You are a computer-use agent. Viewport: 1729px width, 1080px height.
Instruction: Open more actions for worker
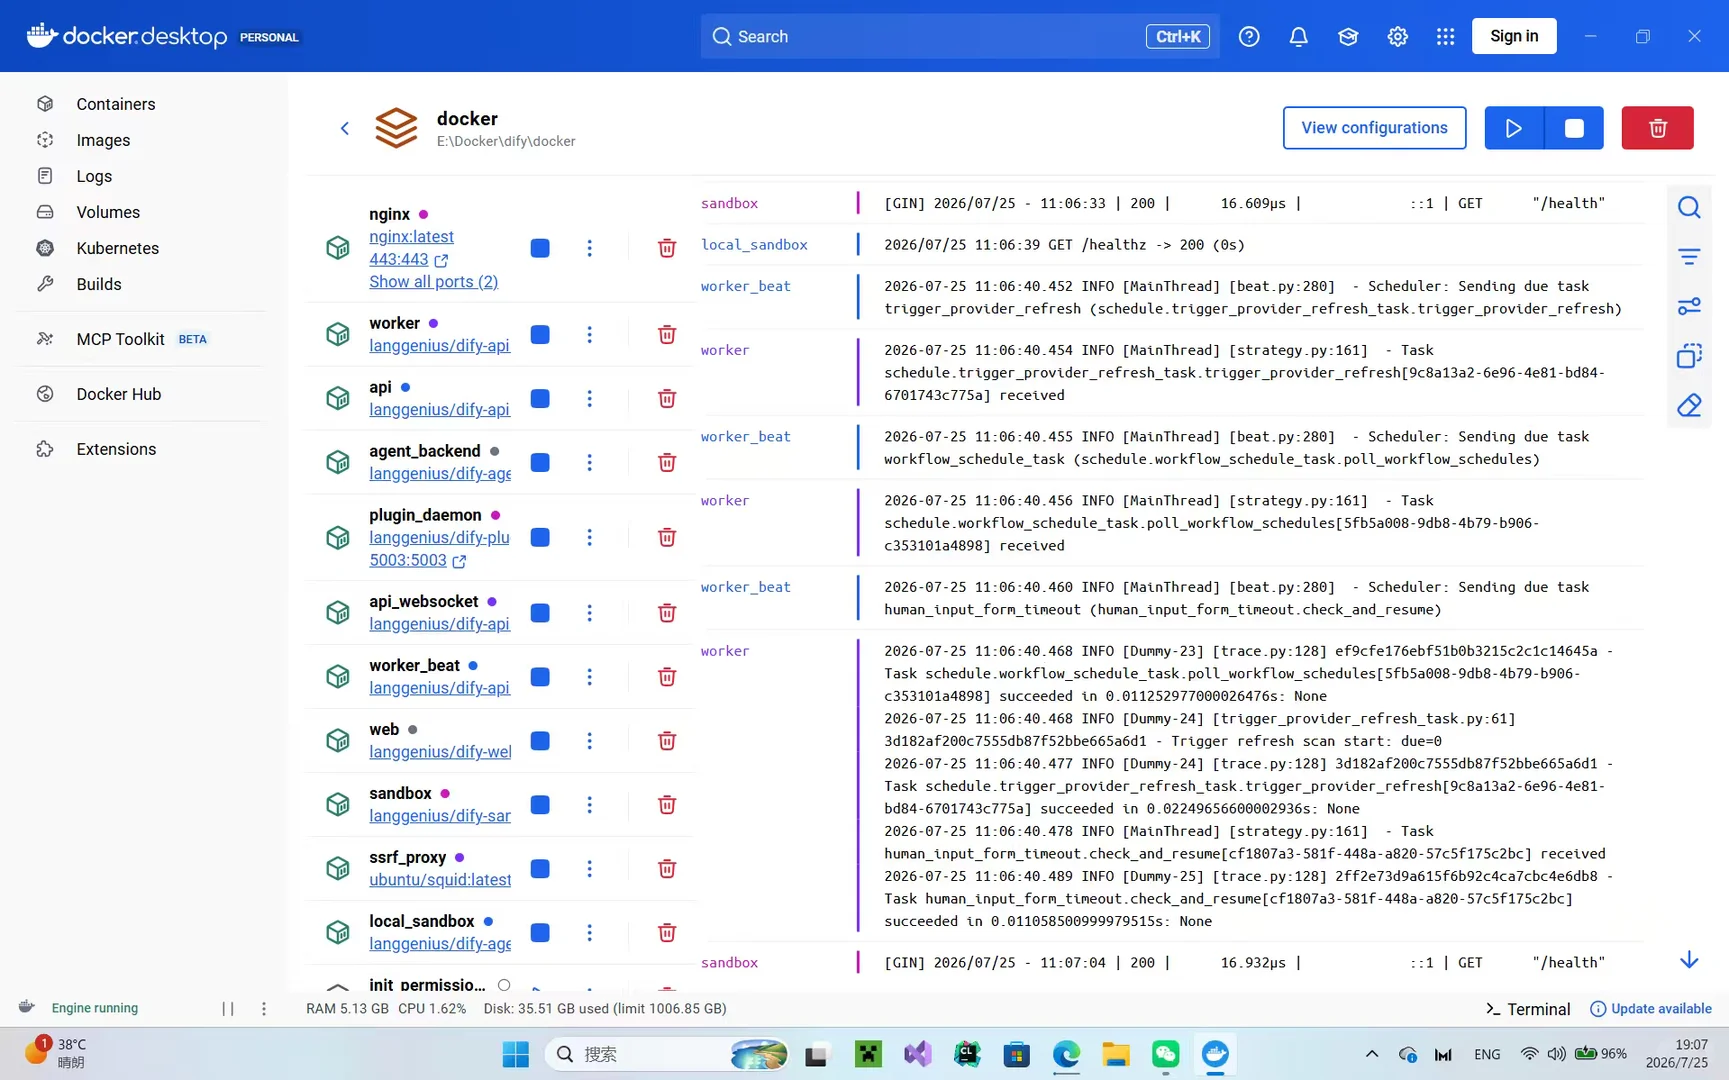click(590, 335)
